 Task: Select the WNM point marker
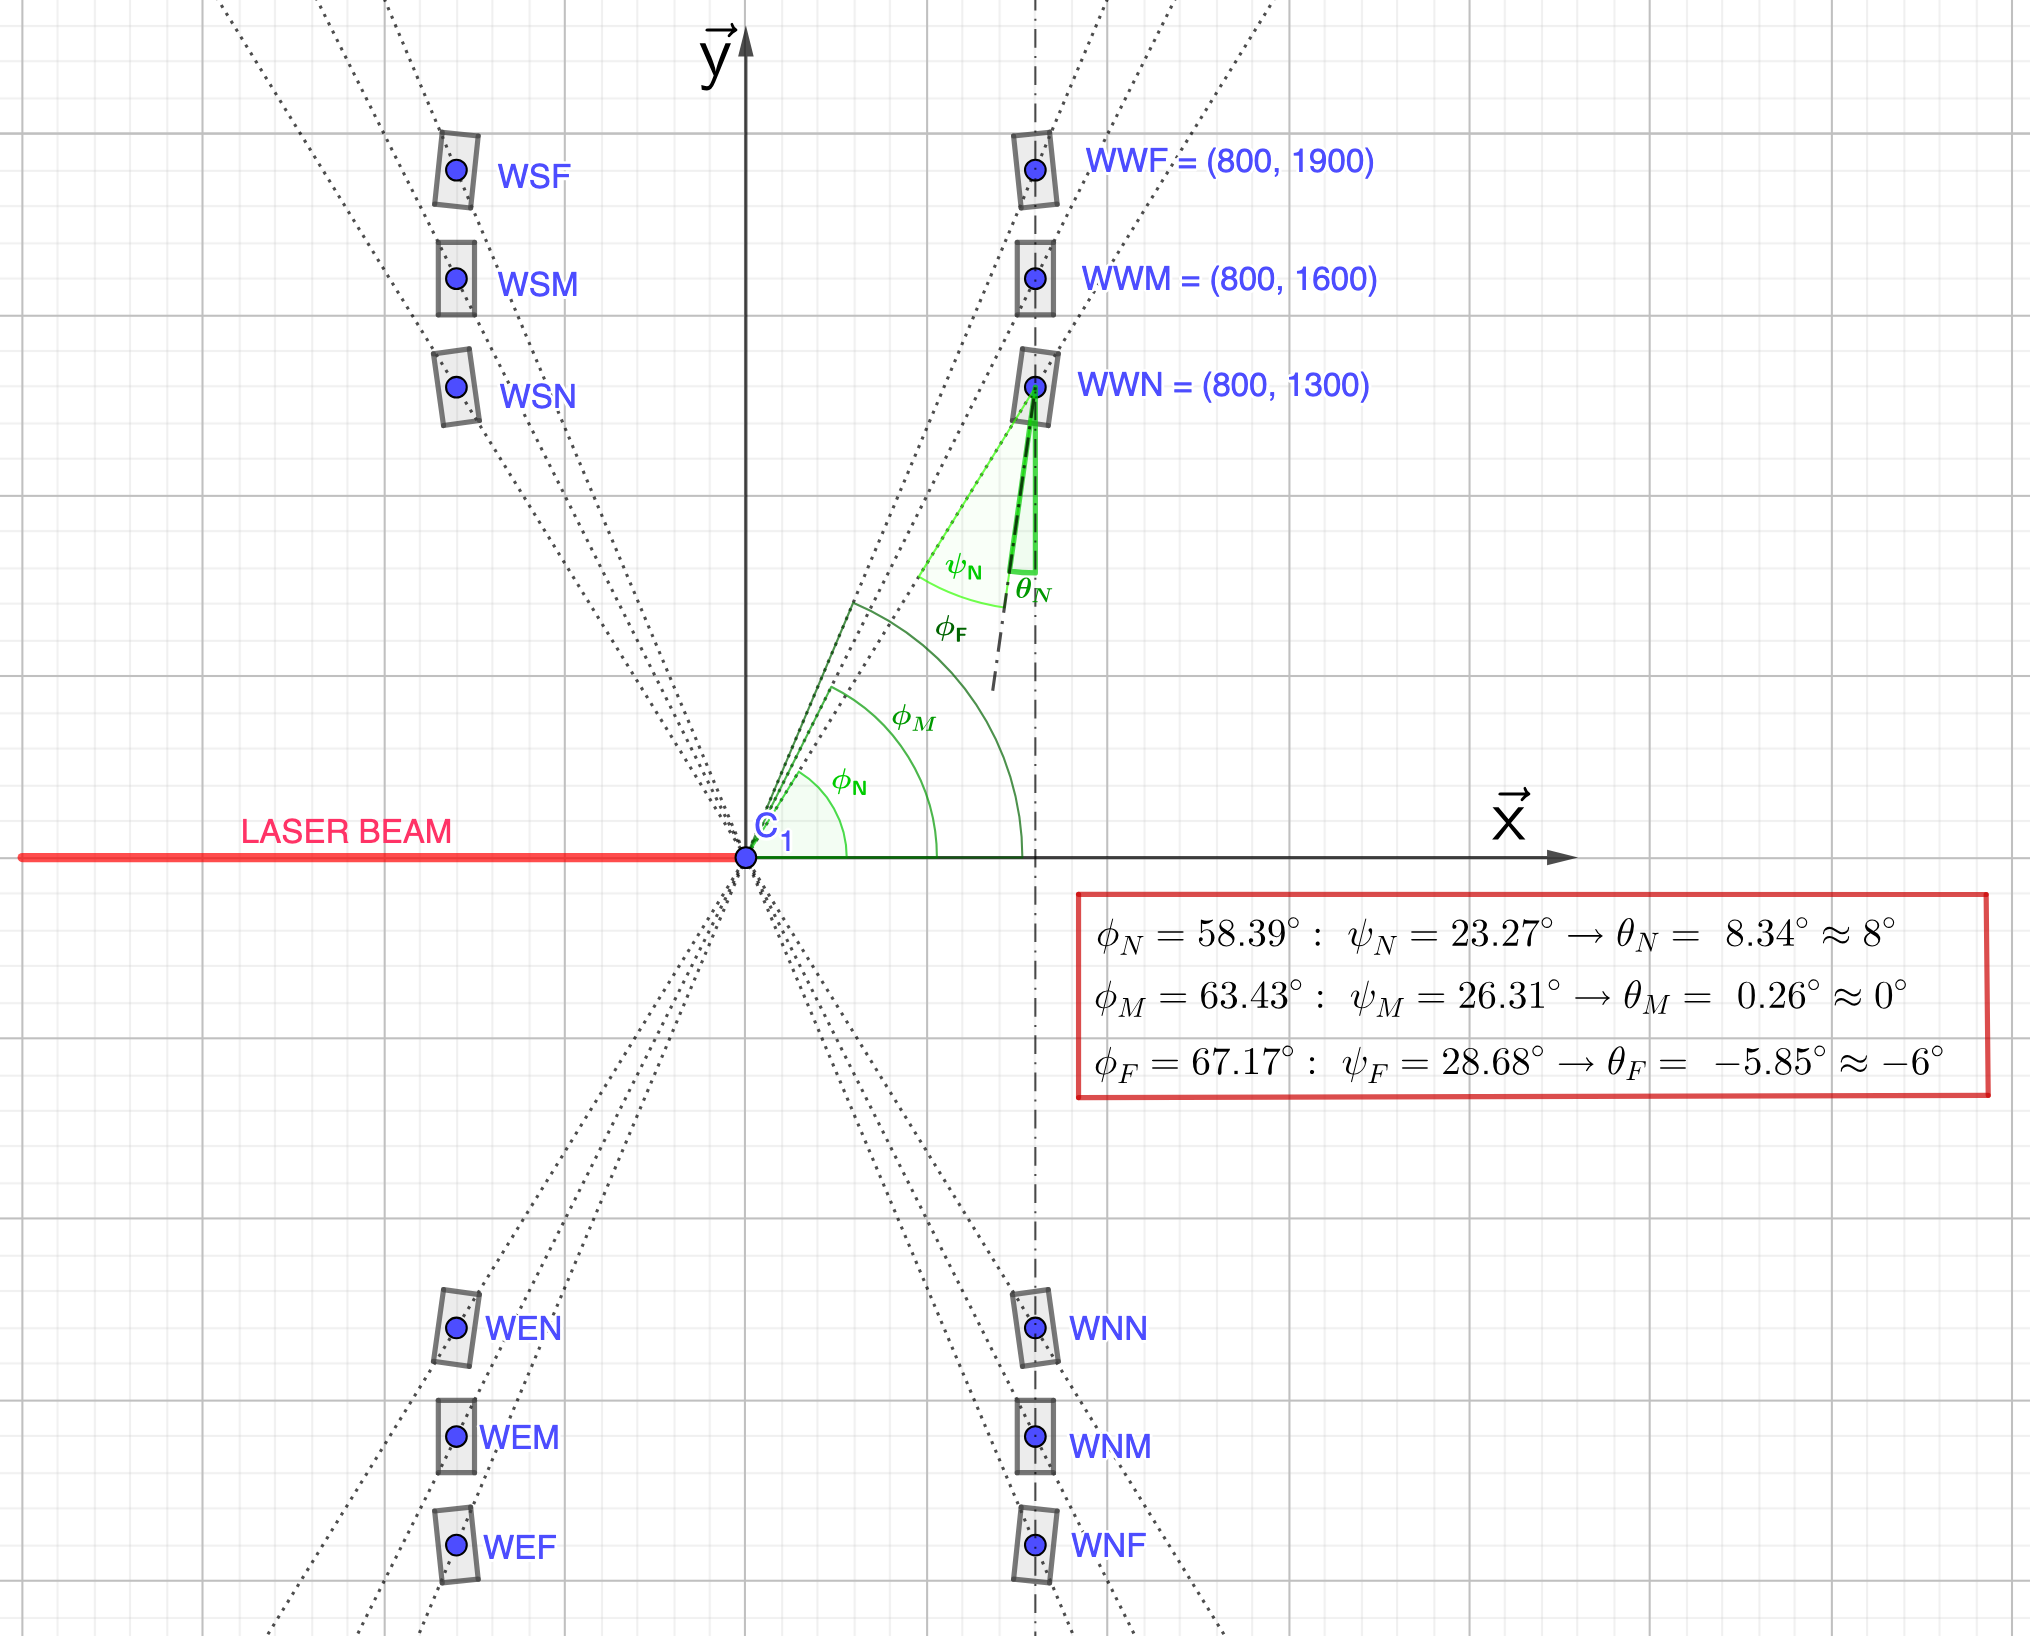[x=1035, y=1436]
